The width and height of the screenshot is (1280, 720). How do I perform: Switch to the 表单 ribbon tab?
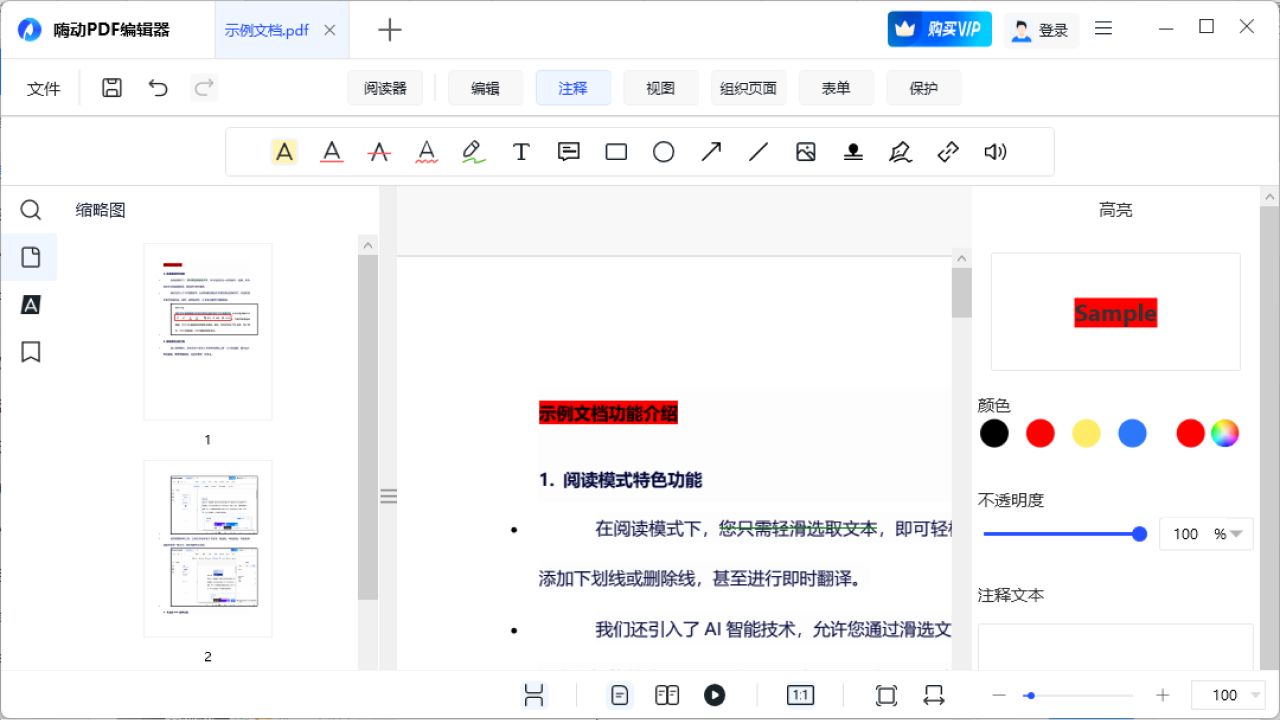(x=836, y=88)
